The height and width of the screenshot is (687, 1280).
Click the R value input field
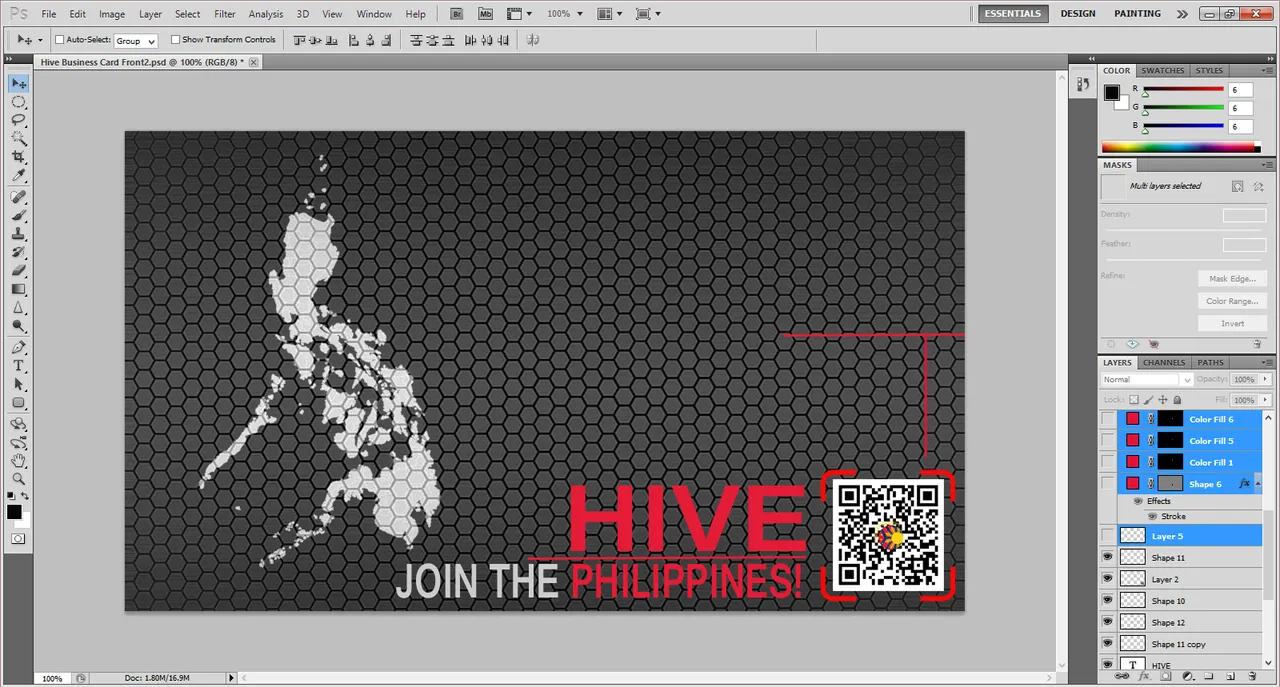point(1240,90)
